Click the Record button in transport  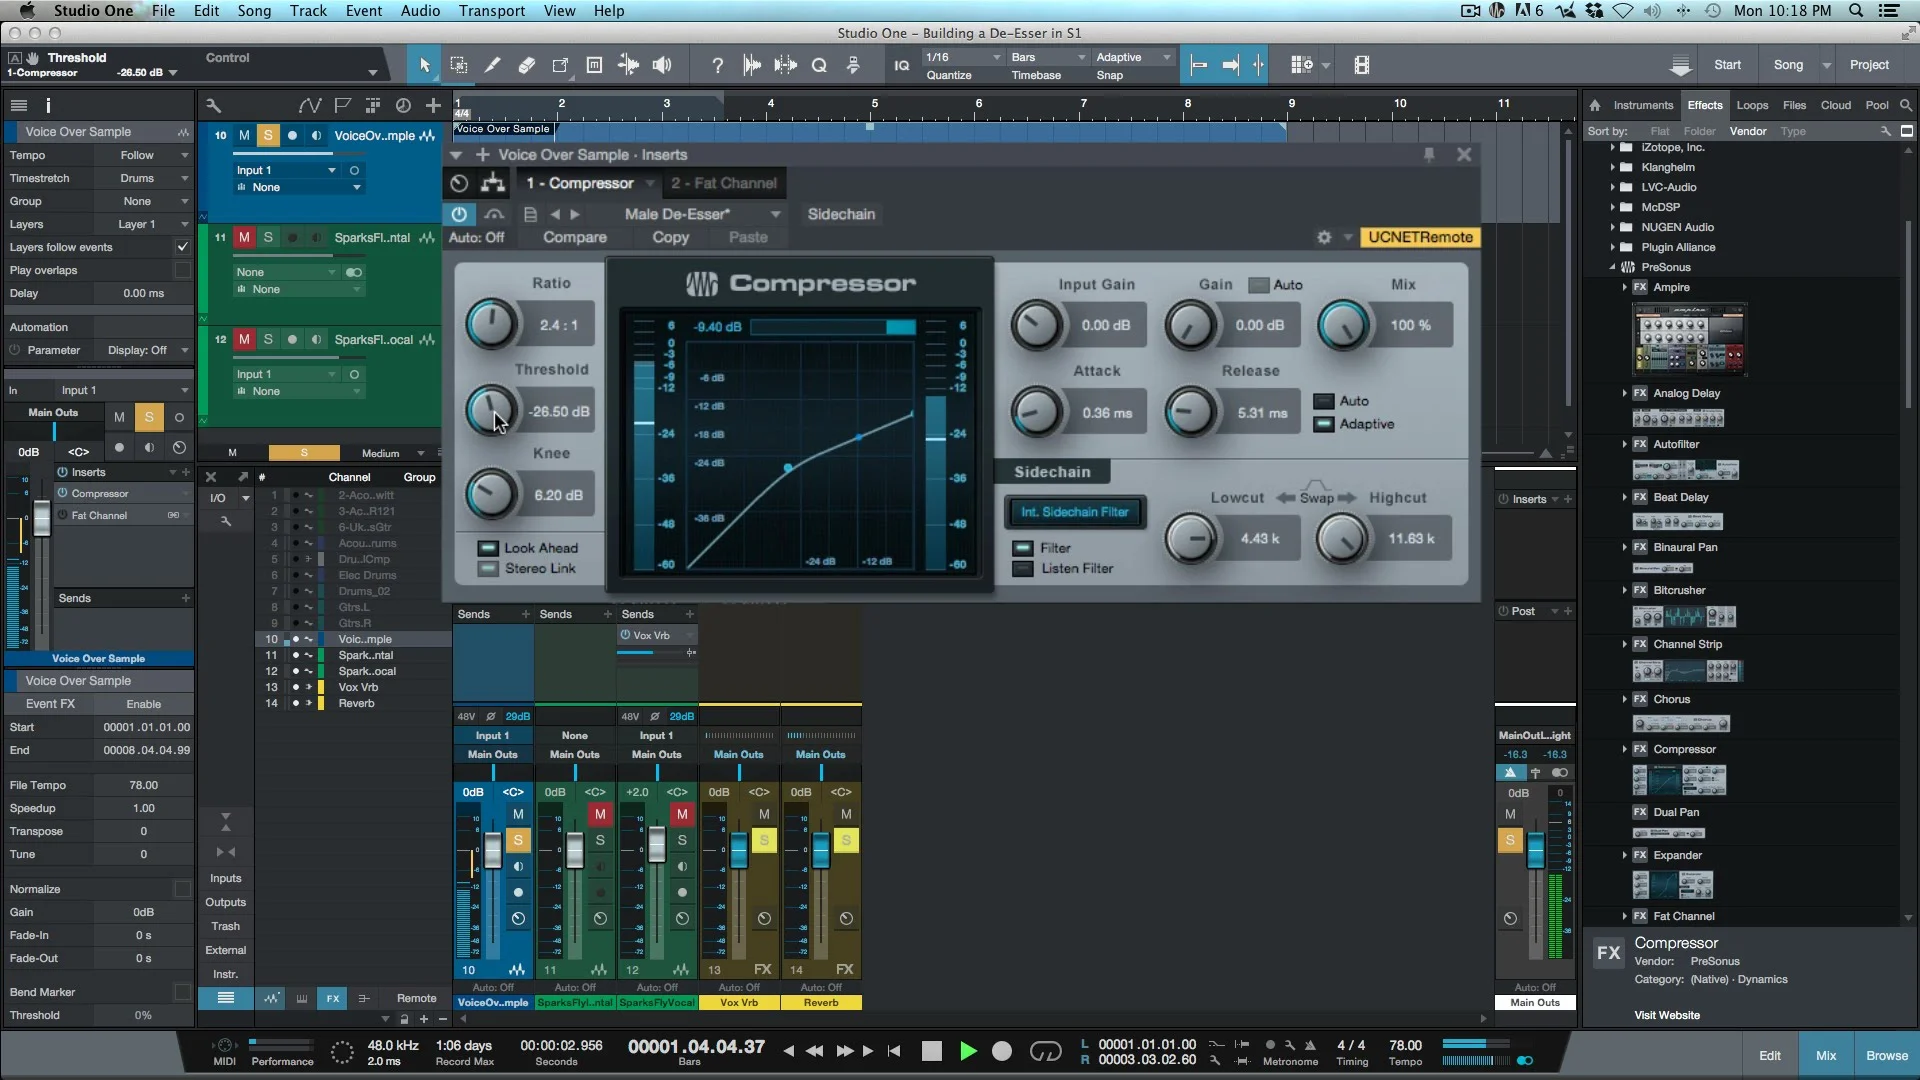pos(1001,1051)
